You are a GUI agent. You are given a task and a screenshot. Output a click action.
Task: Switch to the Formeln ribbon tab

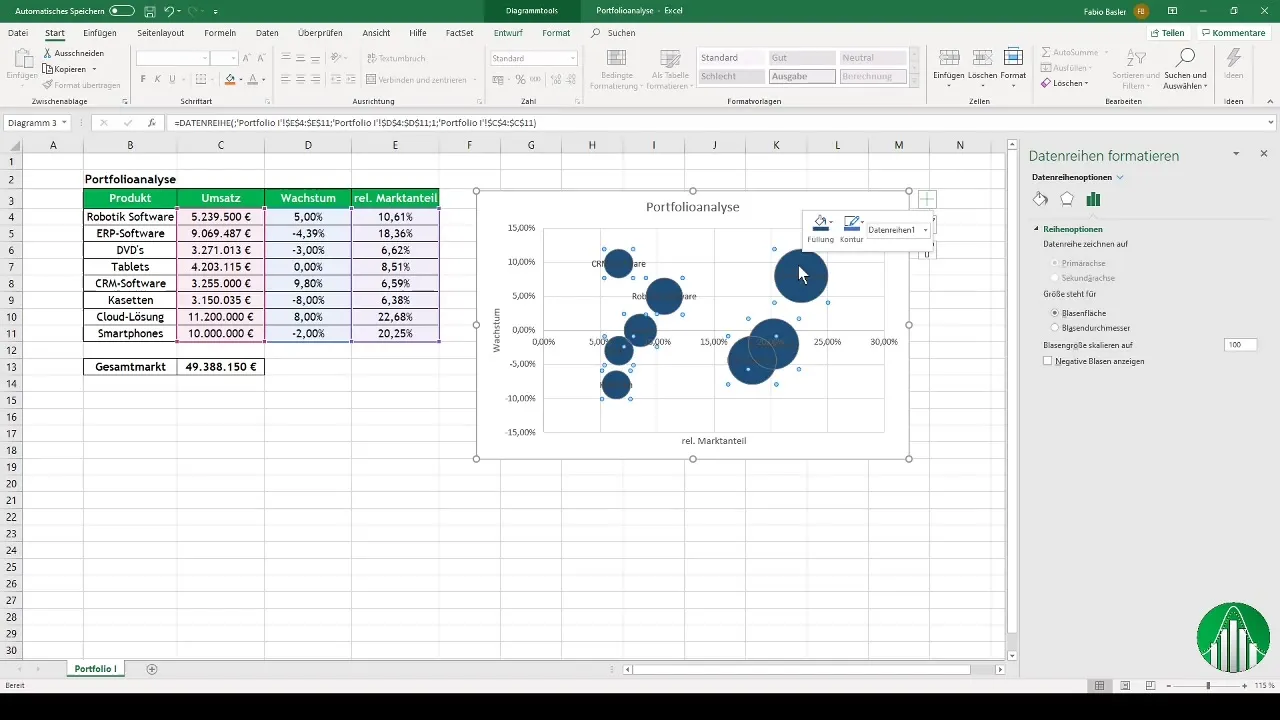(x=220, y=33)
